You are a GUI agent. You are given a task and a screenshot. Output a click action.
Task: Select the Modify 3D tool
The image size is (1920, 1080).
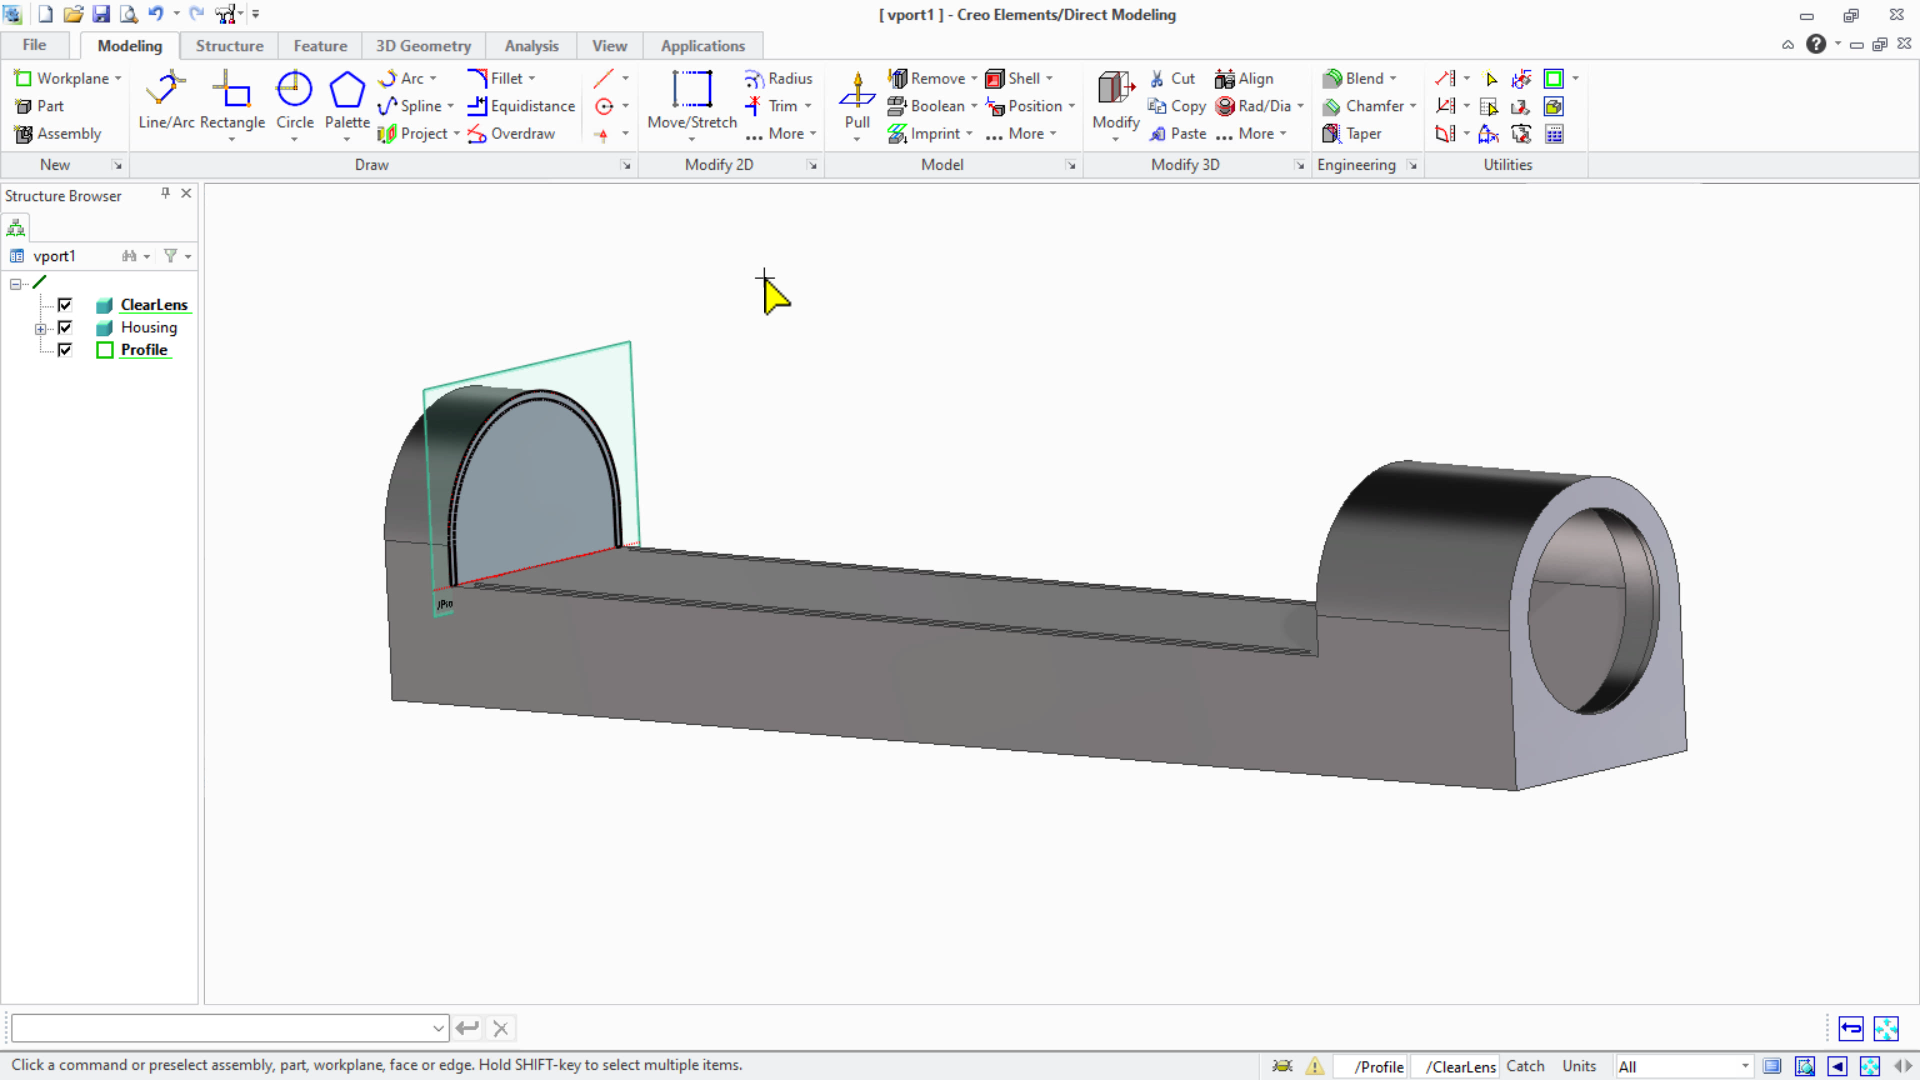(1116, 101)
